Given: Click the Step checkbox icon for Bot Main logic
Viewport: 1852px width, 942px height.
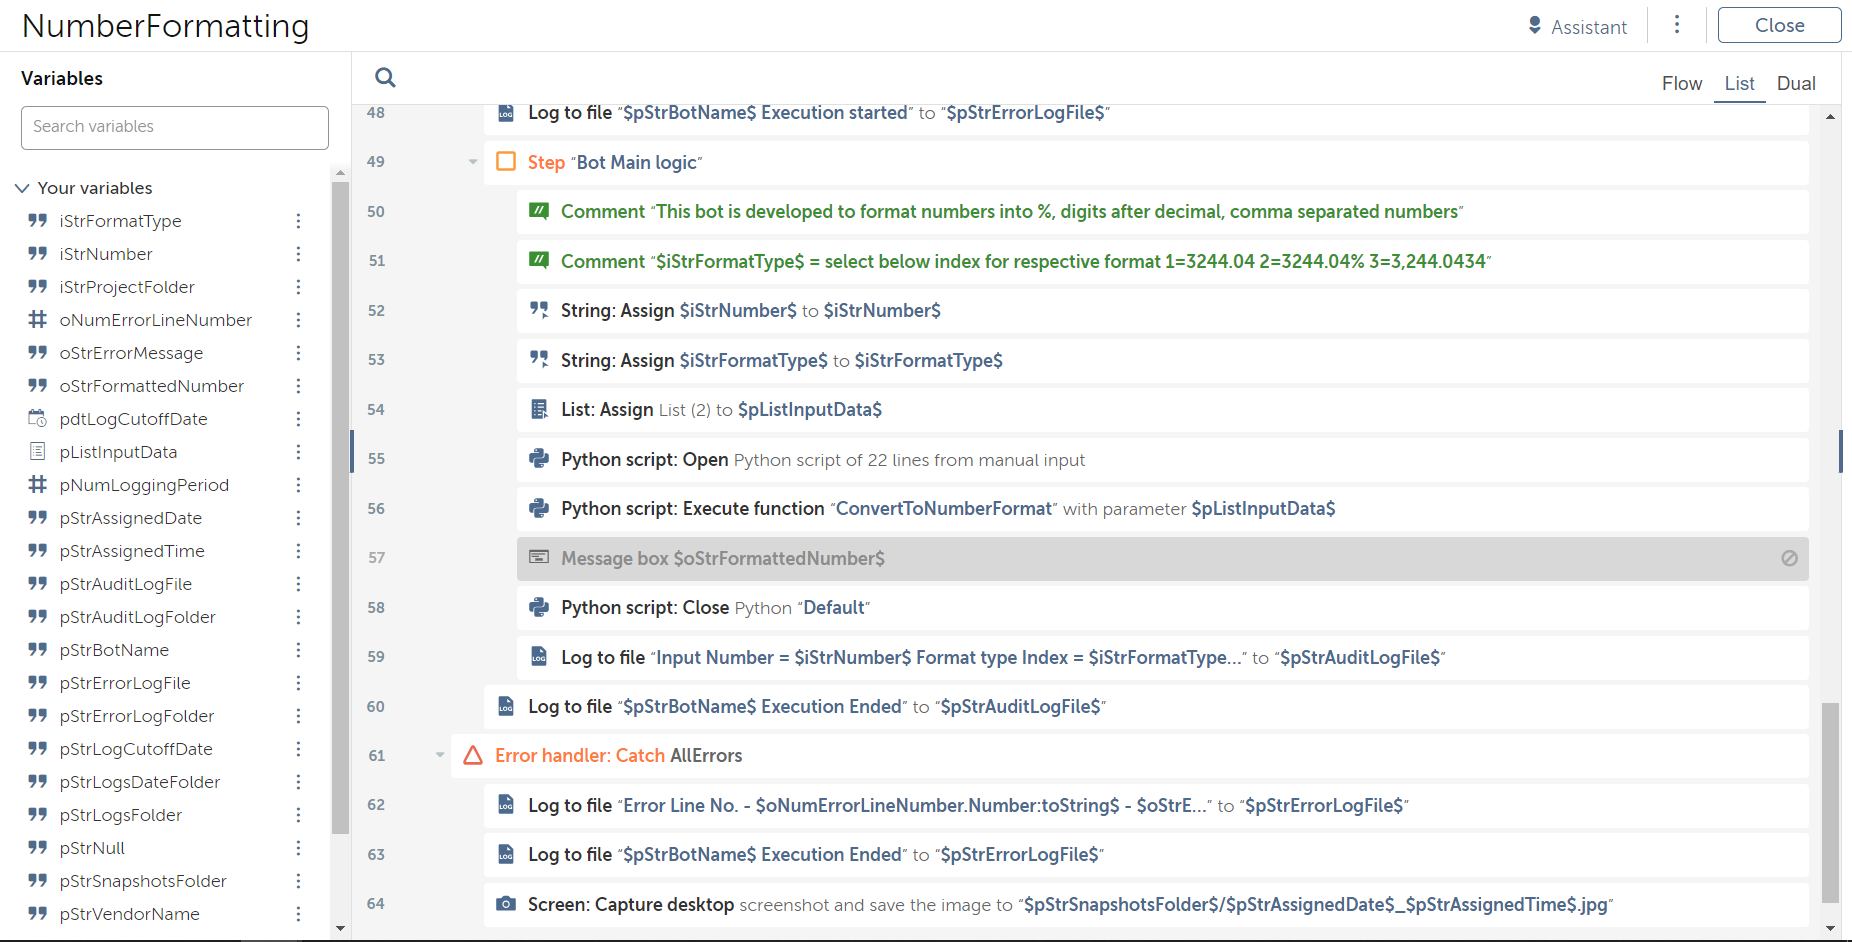Looking at the screenshot, I should point(506,162).
